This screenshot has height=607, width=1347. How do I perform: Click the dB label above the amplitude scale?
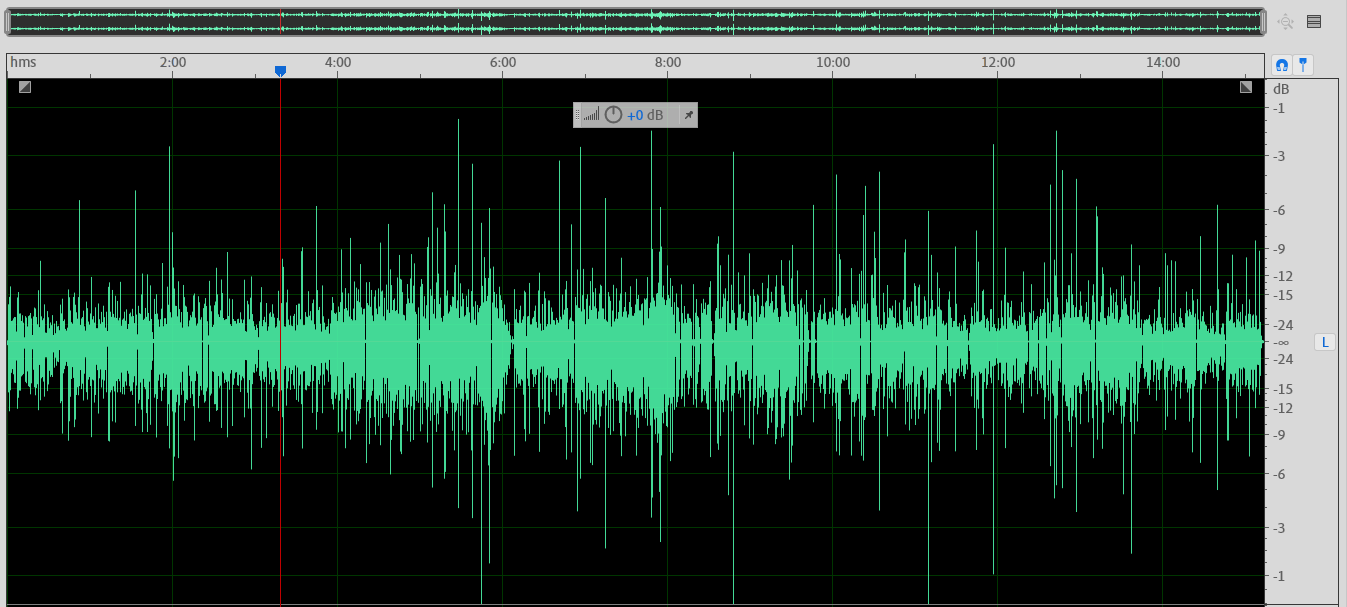click(1281, 88)
